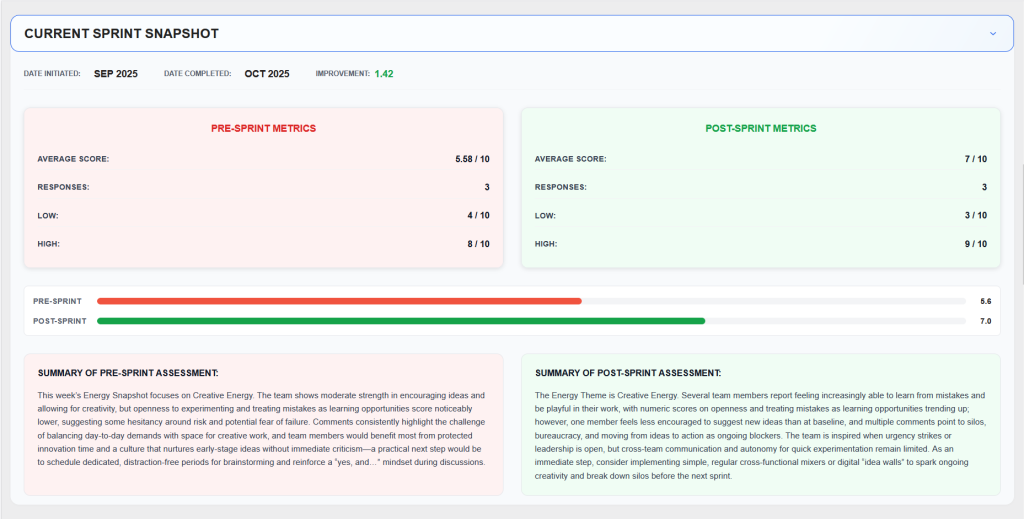This screenshot has height=519, width=1024.
Task: Click the green Post-Sprint progress bar
Action: coord(401,321)
